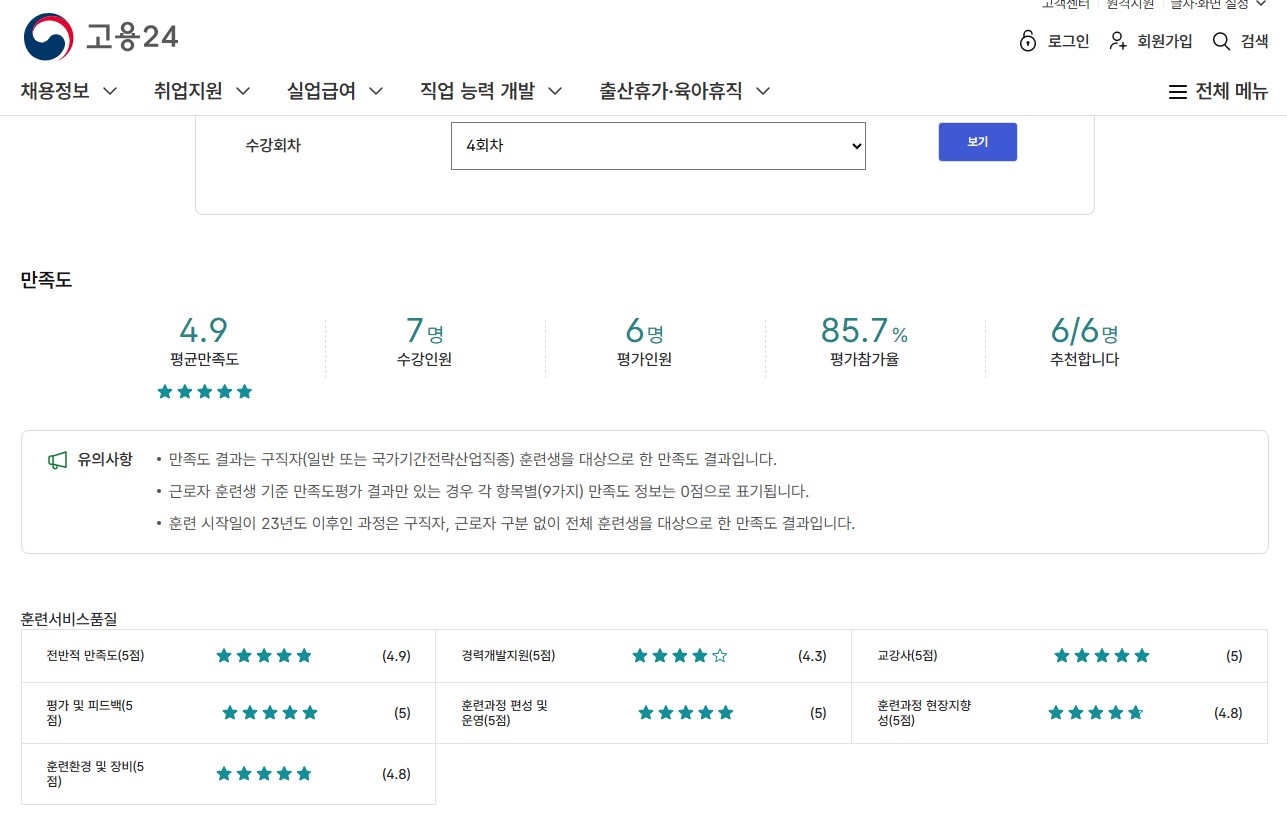
Task: Click the (4.8) score for 훈련과정 현장지향성
Action: (x=1228, y=714)
